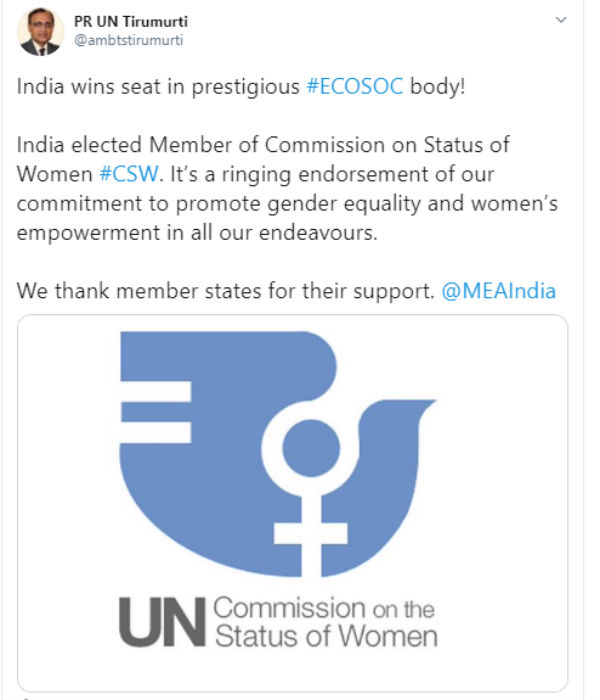
Task: Click the 'ringing endorsement of our' text
Action: (x=358, y=174)
